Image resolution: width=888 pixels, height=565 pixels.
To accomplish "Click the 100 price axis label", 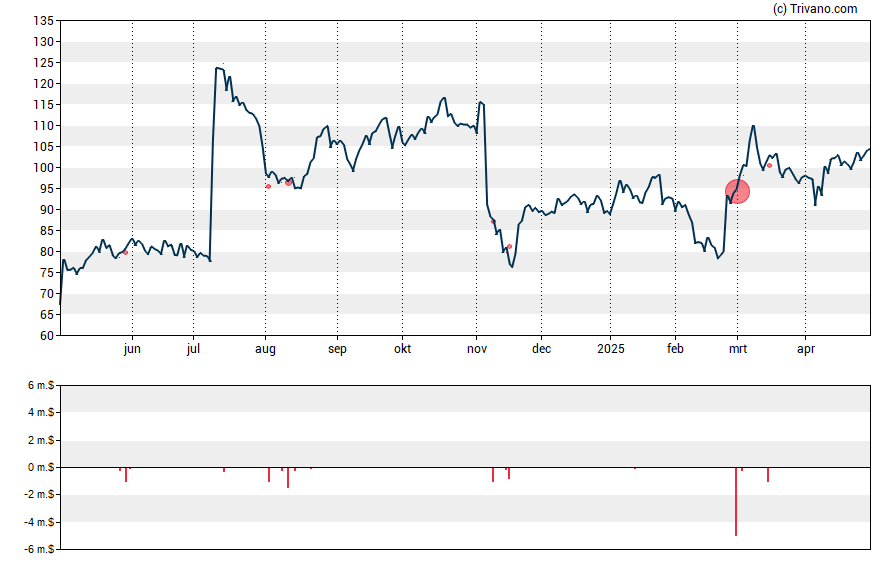I will 44,168.
